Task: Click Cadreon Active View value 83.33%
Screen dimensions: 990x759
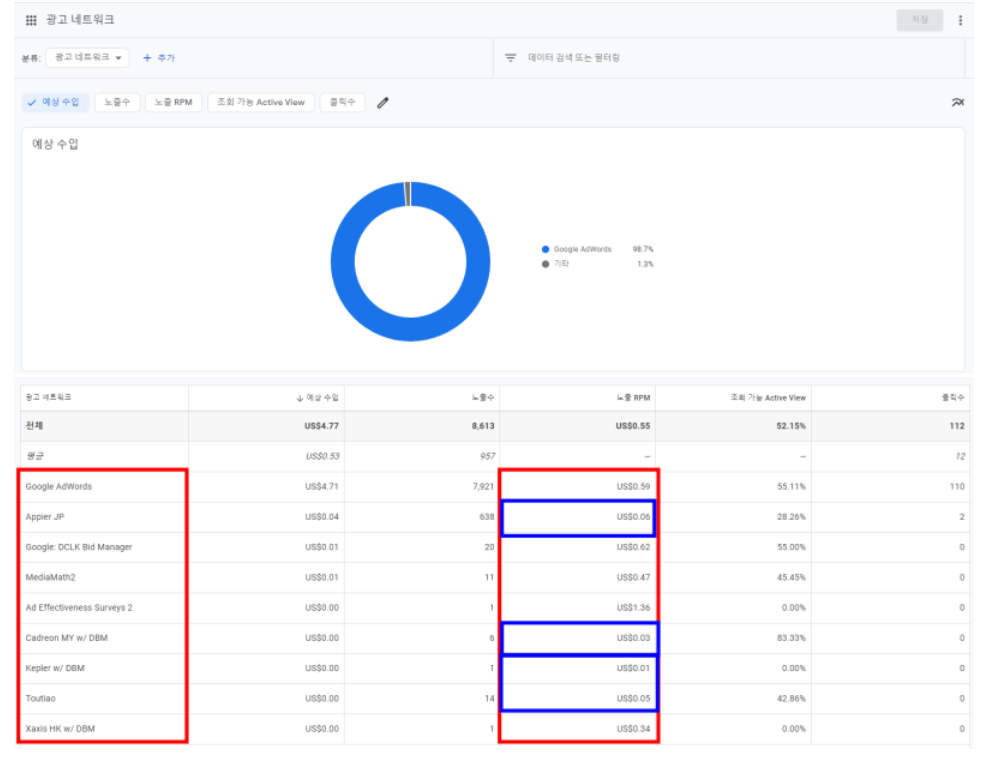Action: pos(791,638)
